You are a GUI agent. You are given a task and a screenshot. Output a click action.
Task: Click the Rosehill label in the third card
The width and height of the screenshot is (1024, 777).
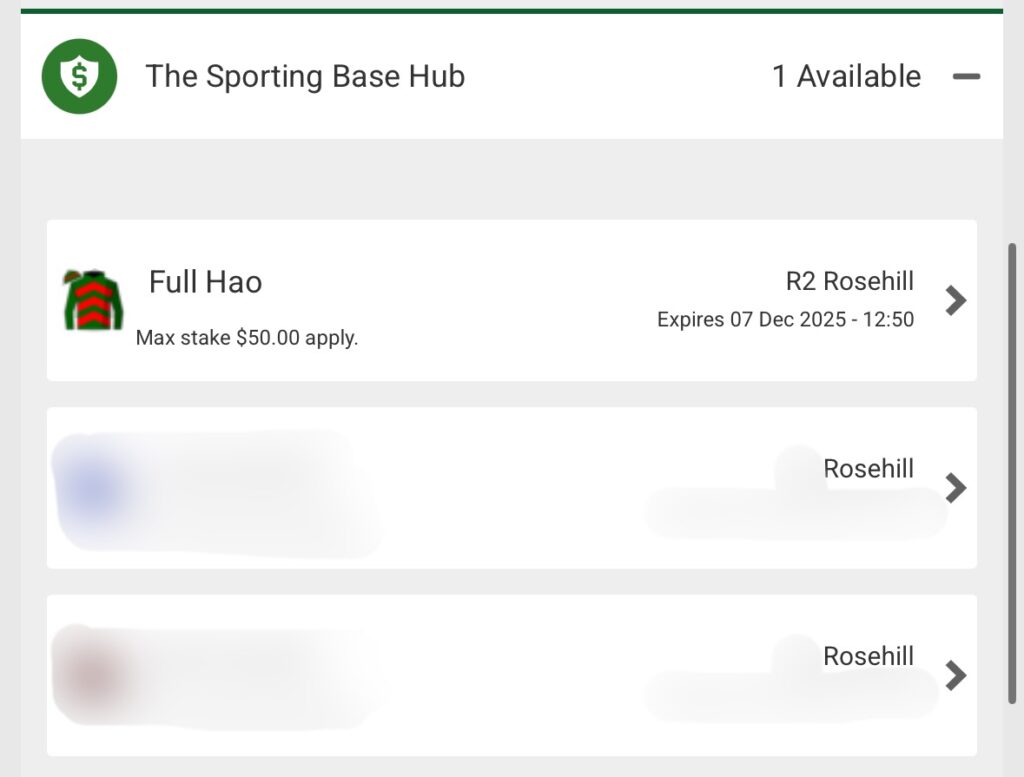pyautogui.click(x=868, y=656)
